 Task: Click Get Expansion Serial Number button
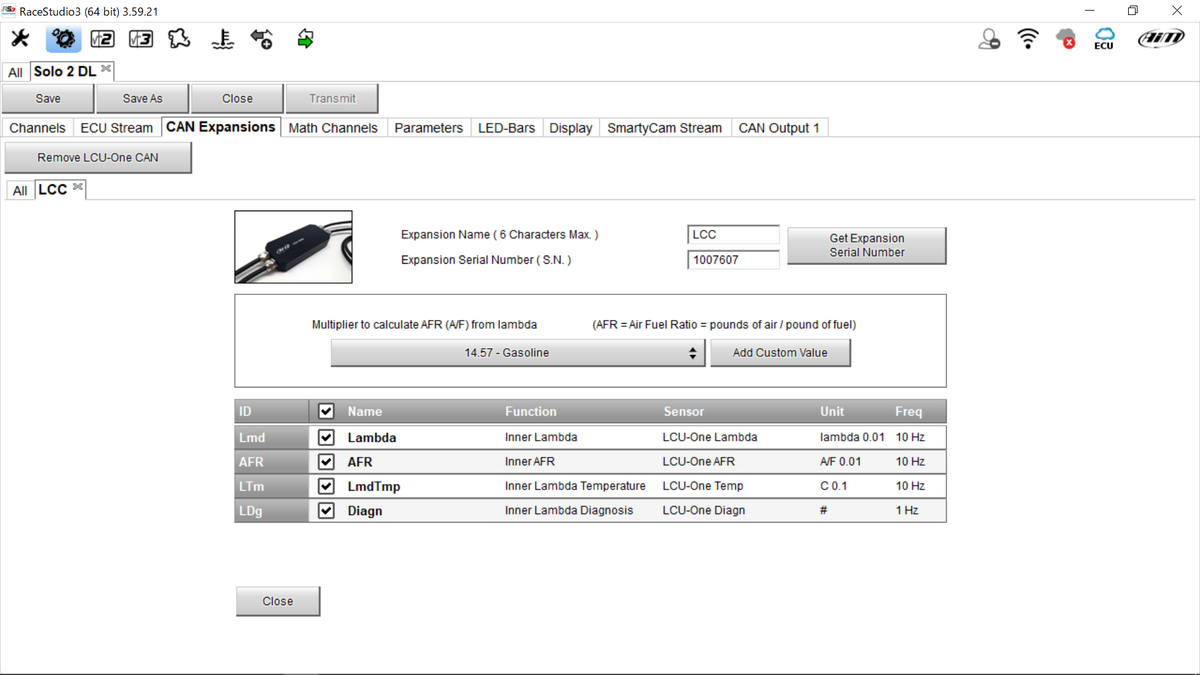tap(867, 246)
